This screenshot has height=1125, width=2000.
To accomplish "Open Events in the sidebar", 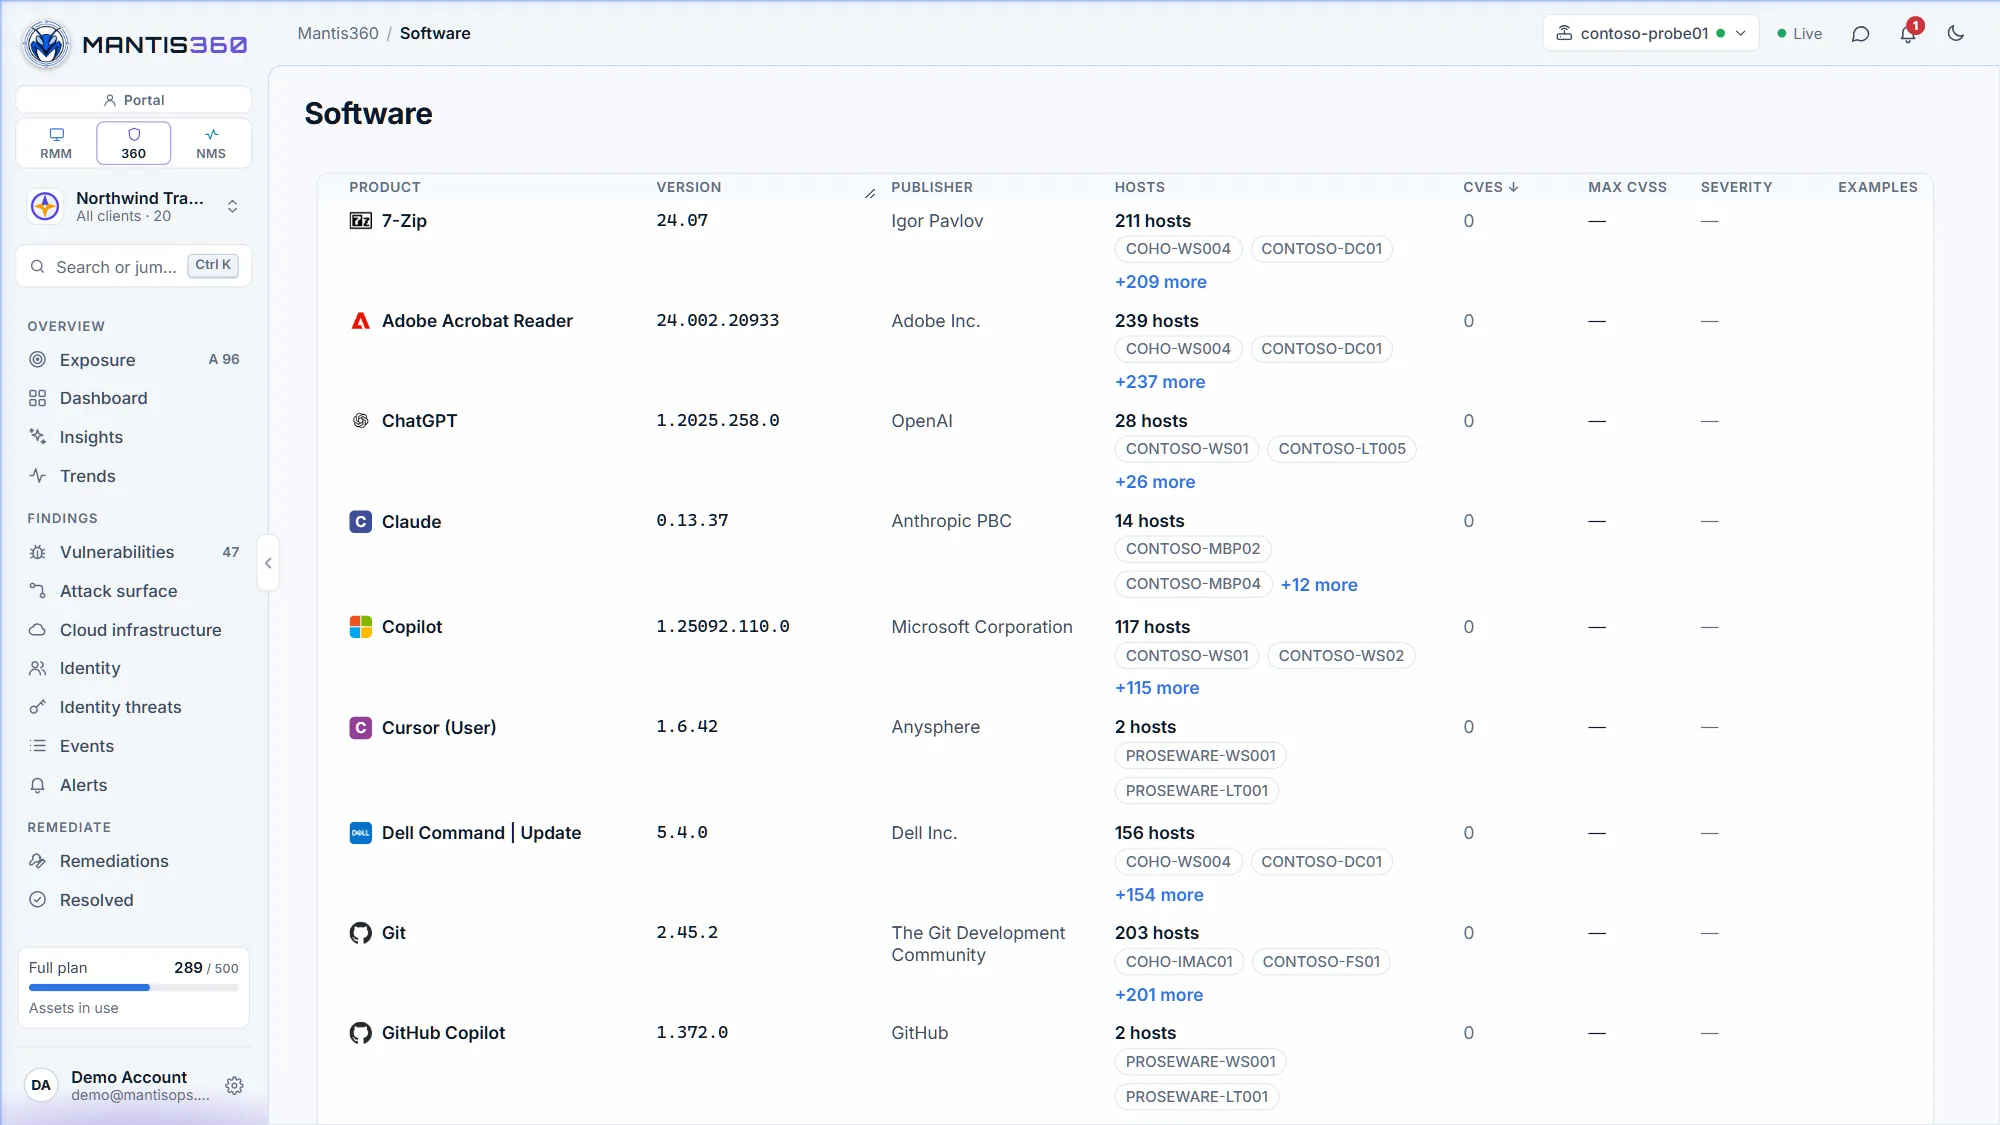I will (134, 746).
